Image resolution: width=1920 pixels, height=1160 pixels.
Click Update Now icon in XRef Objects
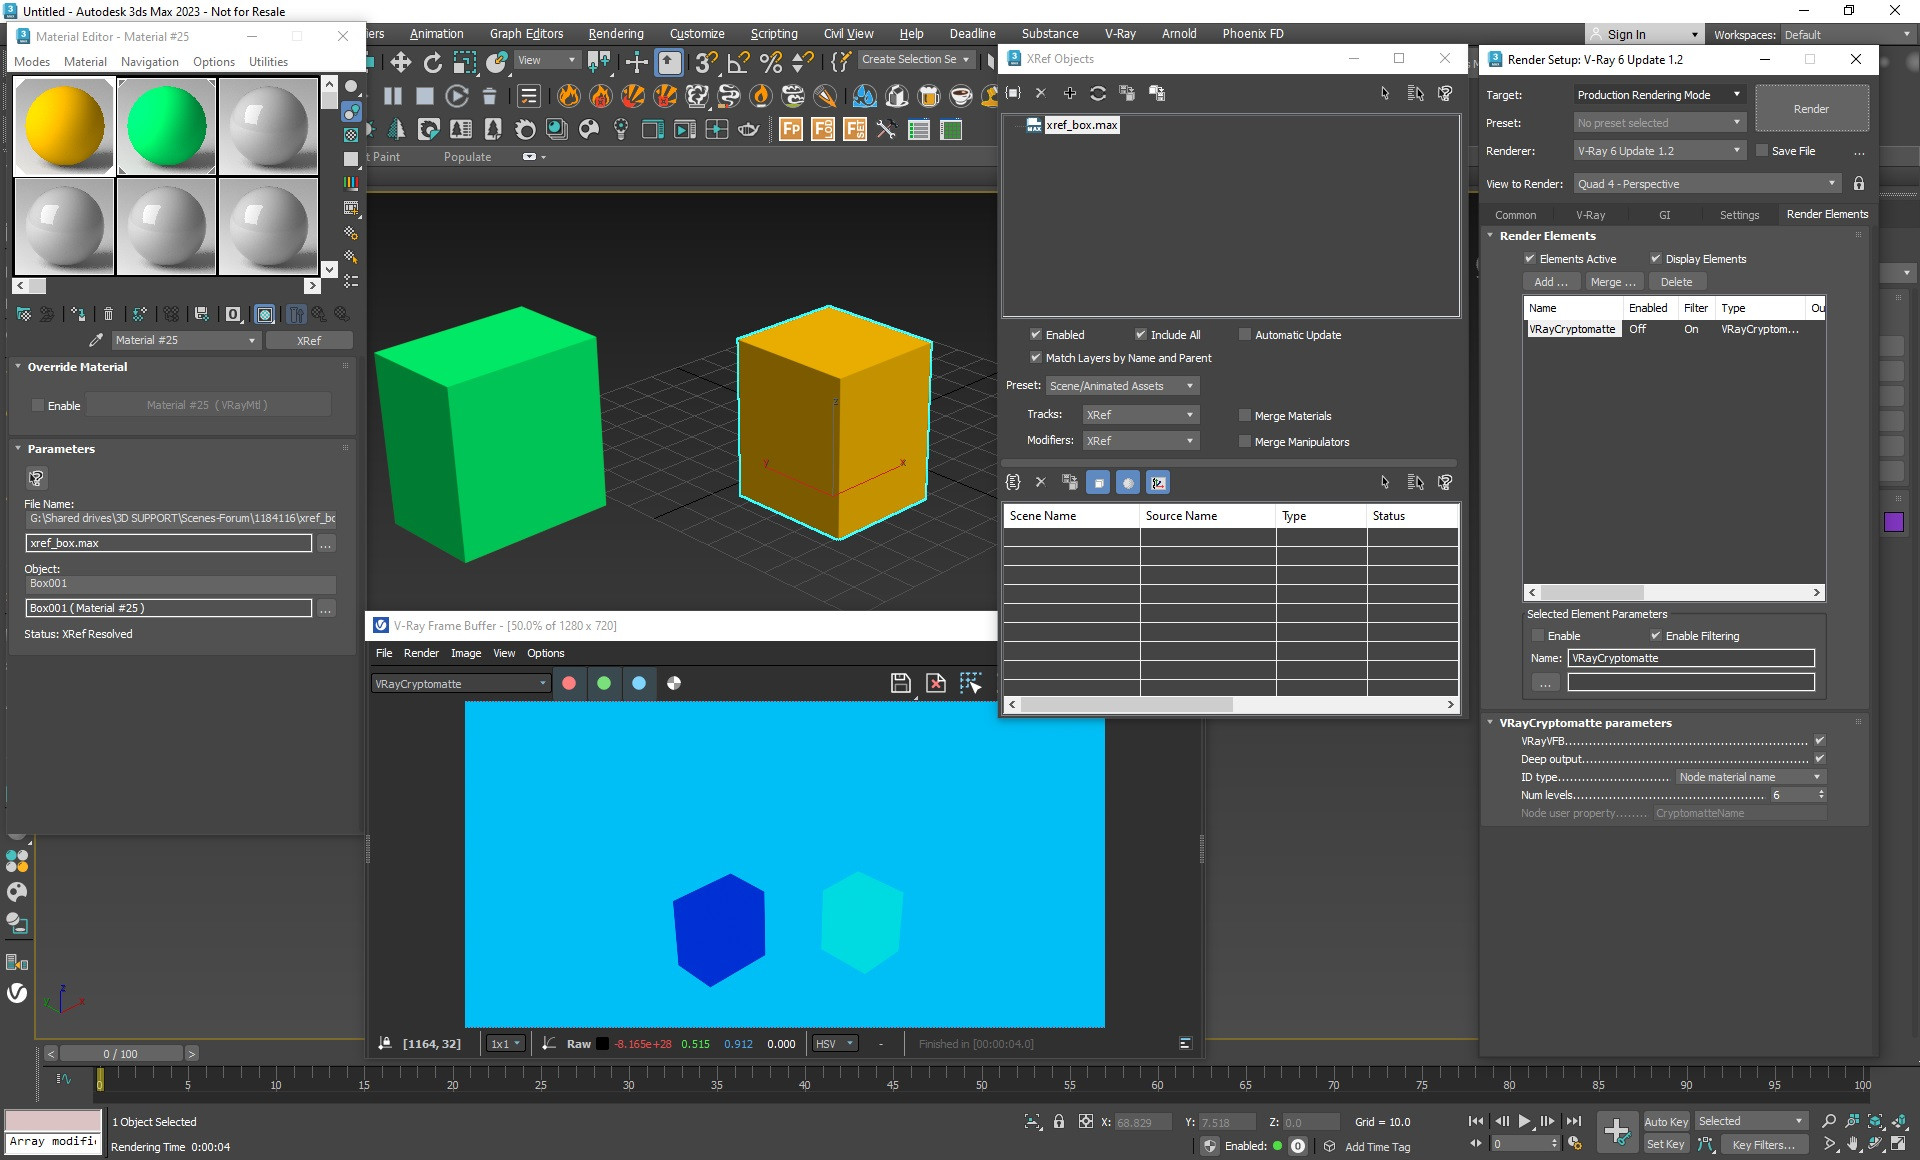pyautogui.click(x=1098, y=93)
